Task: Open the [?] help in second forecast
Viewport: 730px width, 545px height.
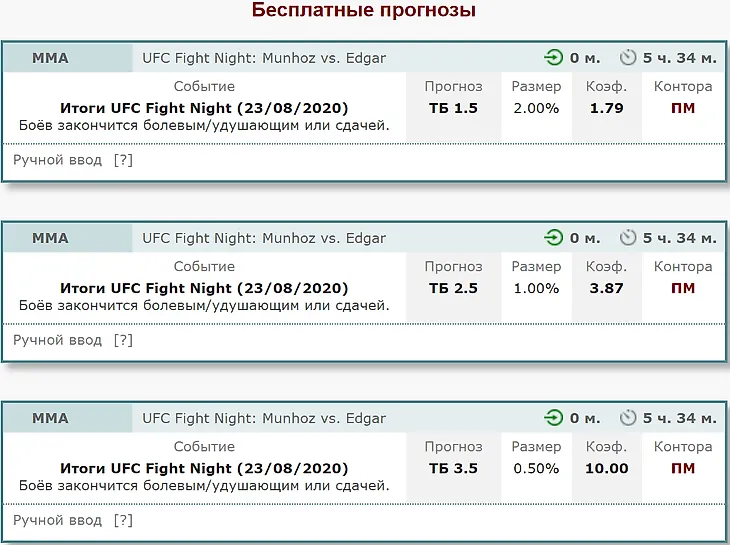Action: click(x=123, y=340)
